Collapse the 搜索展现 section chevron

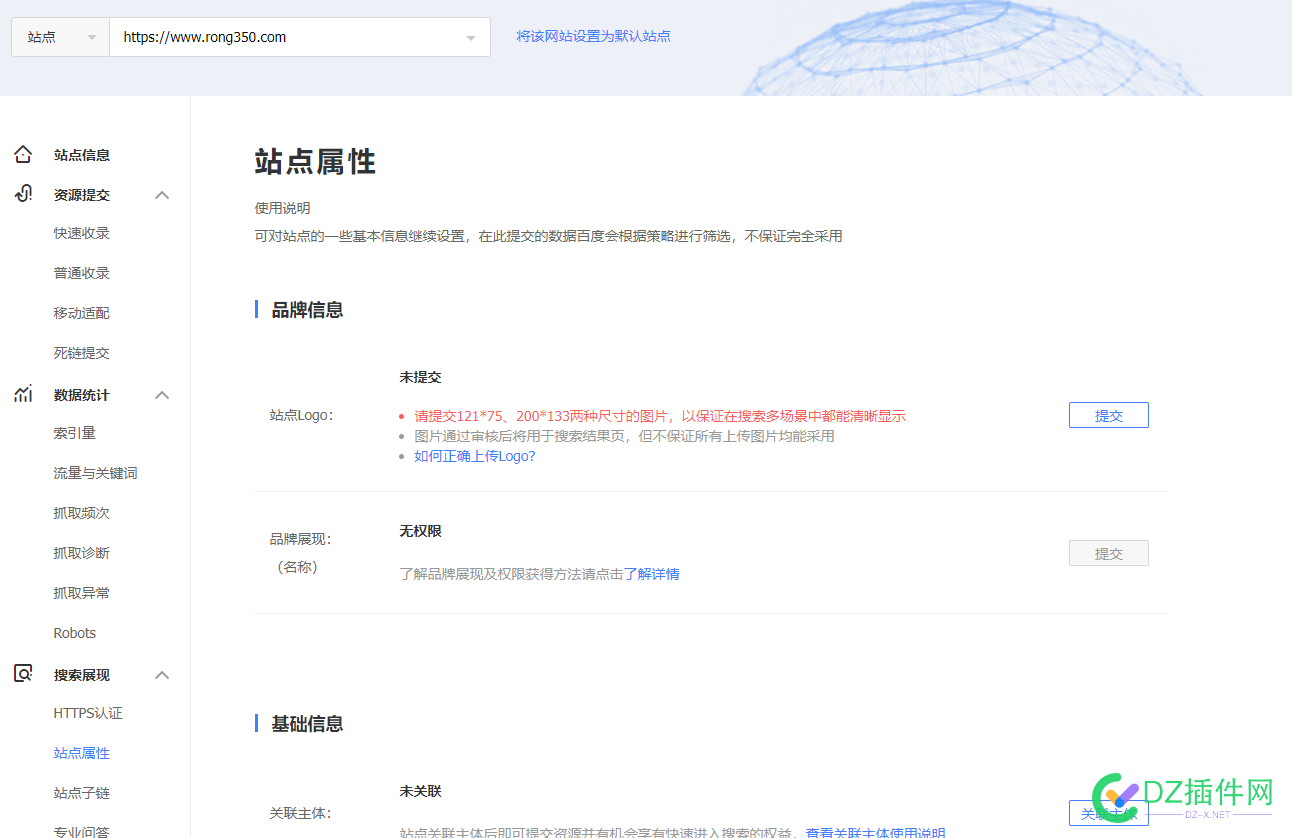coord(162,675)
